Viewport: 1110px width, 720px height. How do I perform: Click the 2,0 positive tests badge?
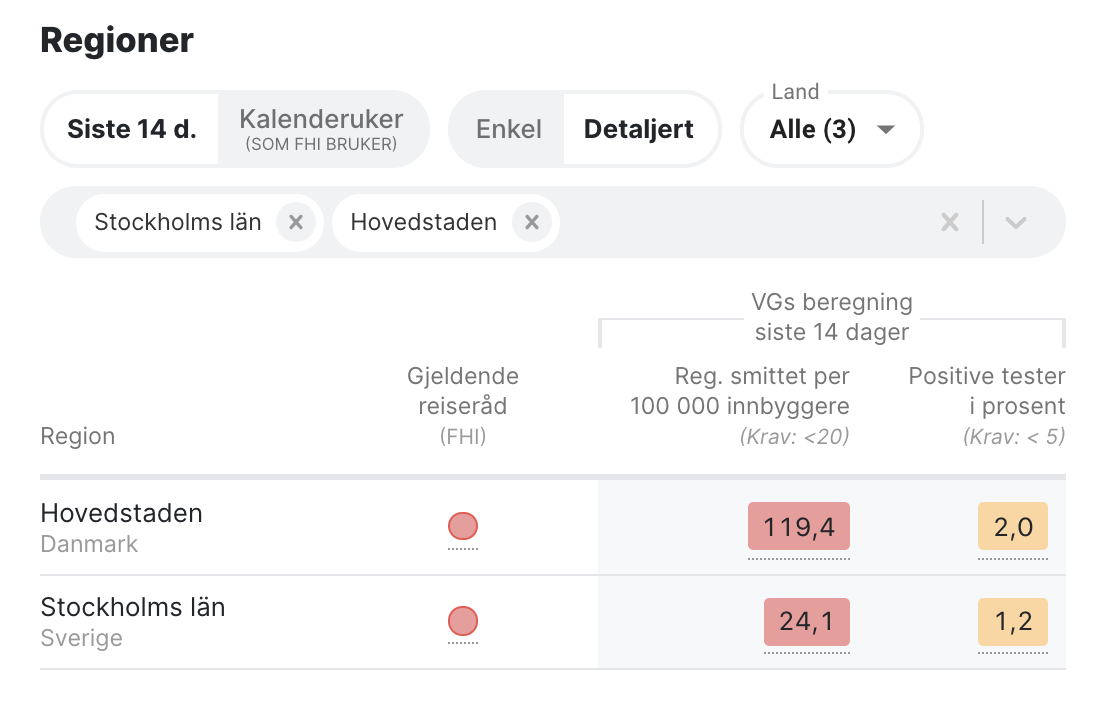click(x=1013, y=526)
